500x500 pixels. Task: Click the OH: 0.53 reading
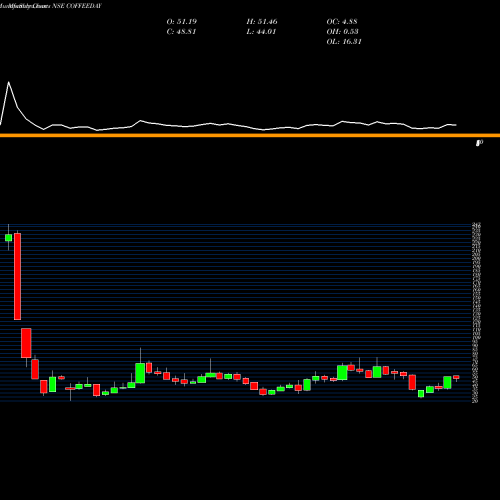[x=342, y=32]
